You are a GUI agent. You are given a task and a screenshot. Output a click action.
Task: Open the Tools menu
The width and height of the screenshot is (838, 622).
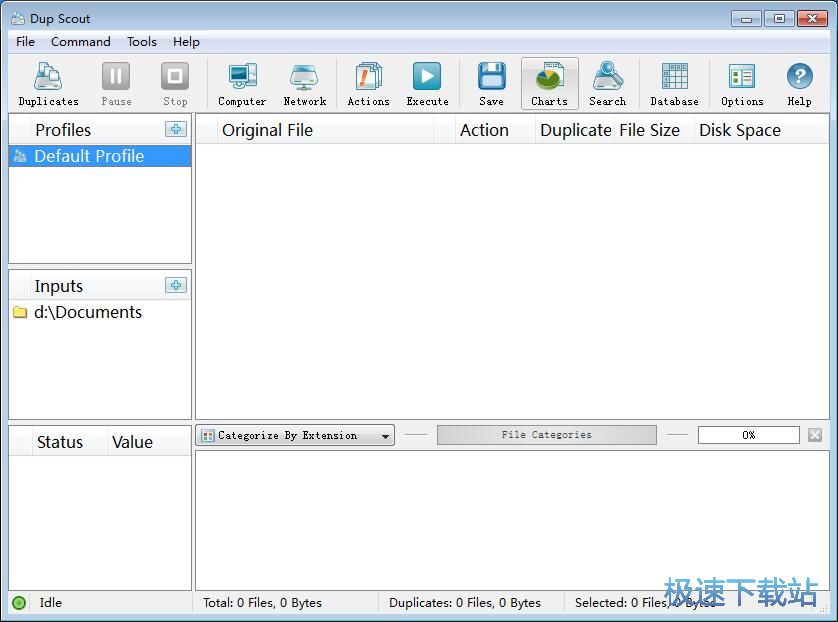pos(141,42)
